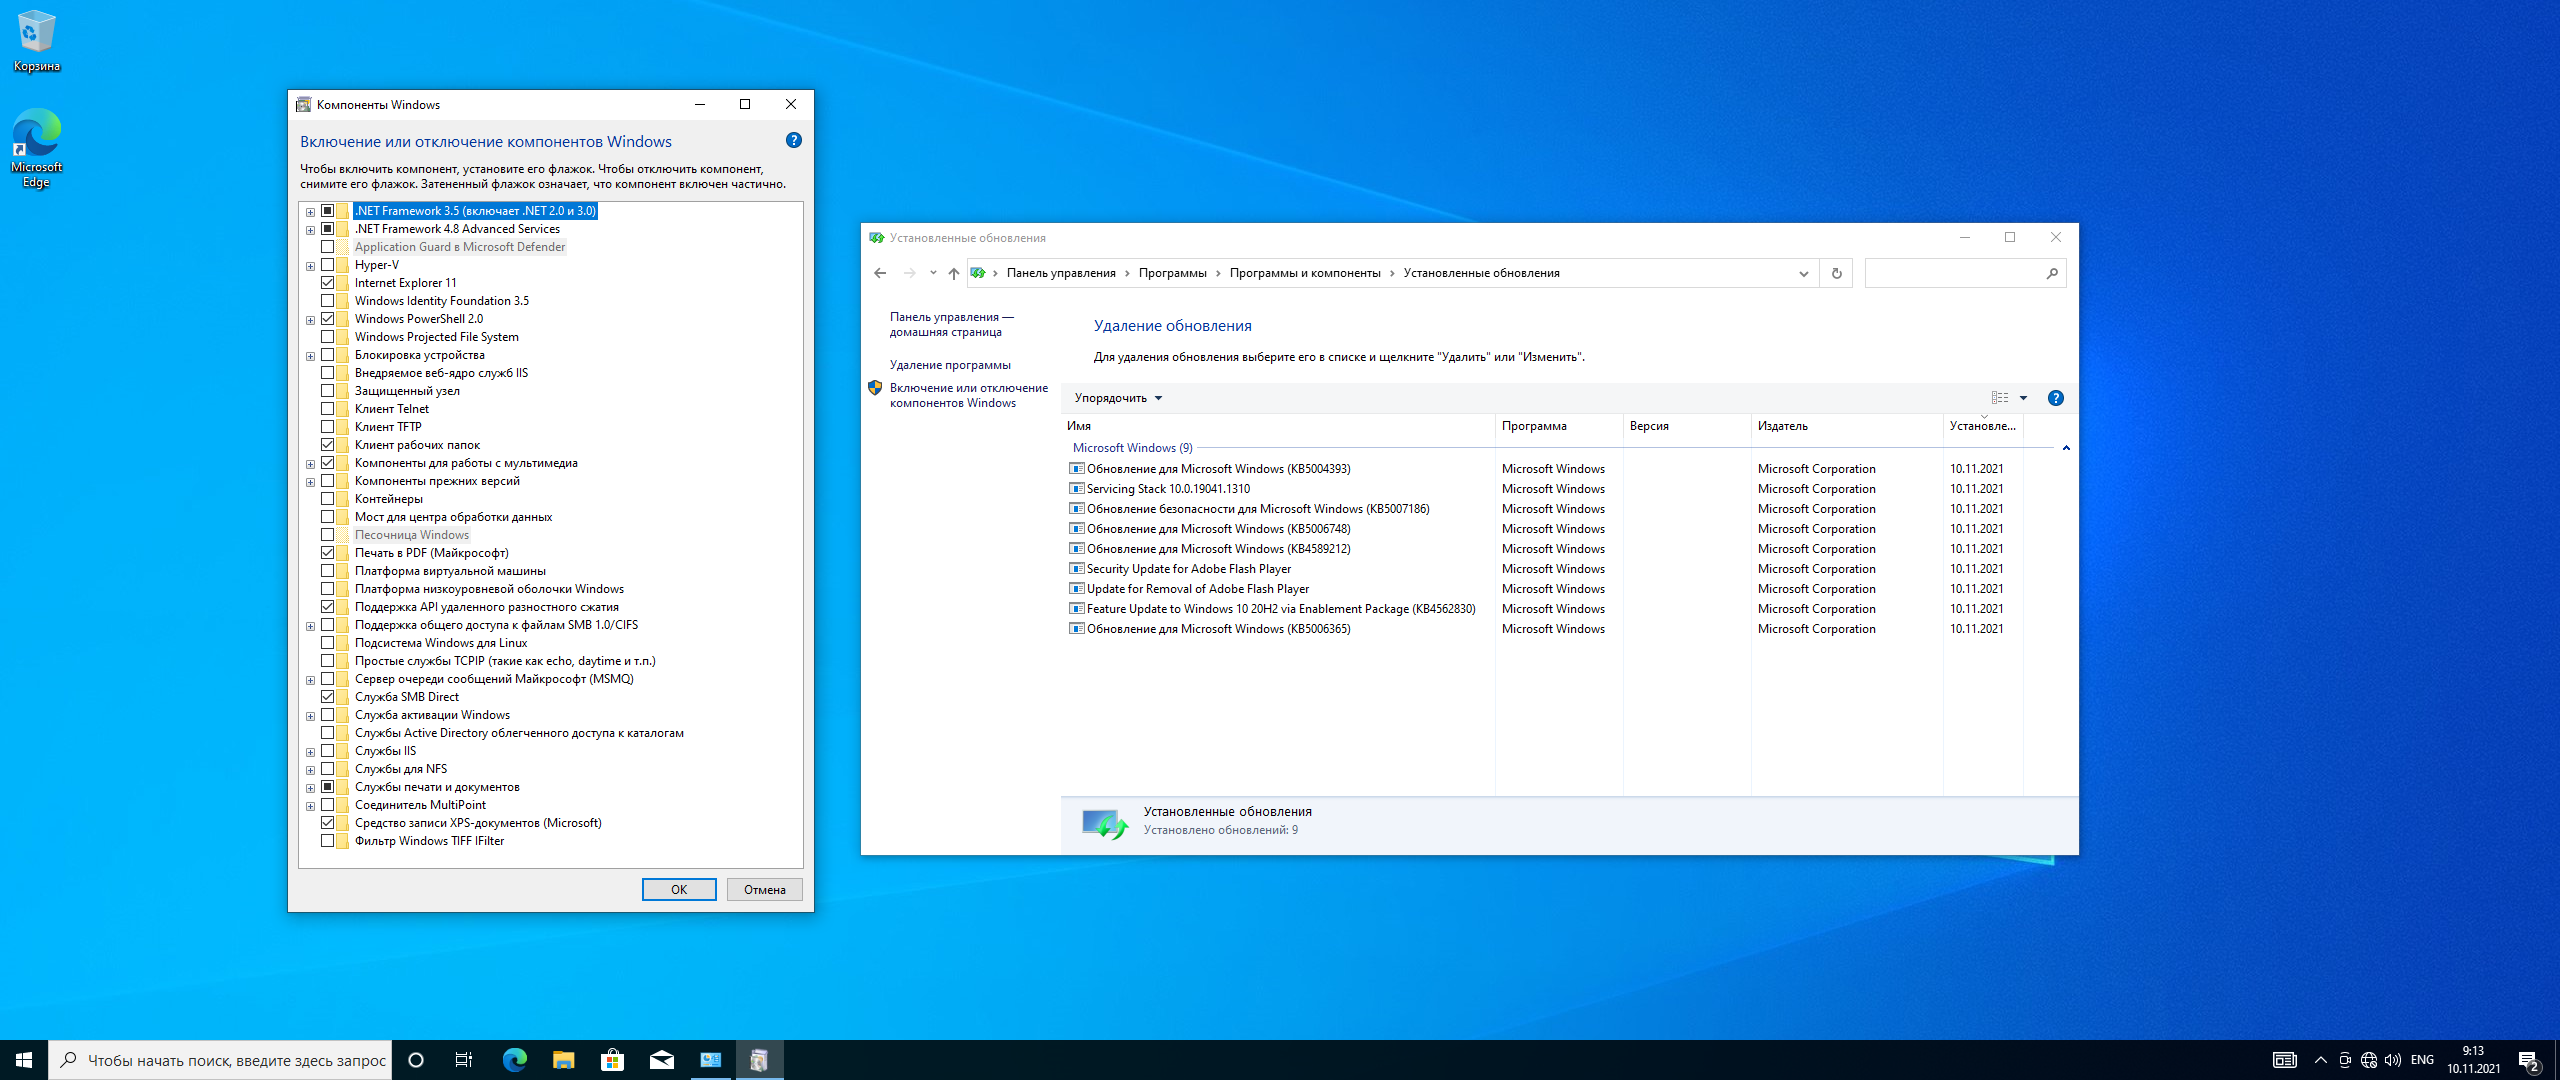Open Панель управления — домашняя страница link
The width and height of the screenshot is (2560, 1080).
(x=951, y=324)
